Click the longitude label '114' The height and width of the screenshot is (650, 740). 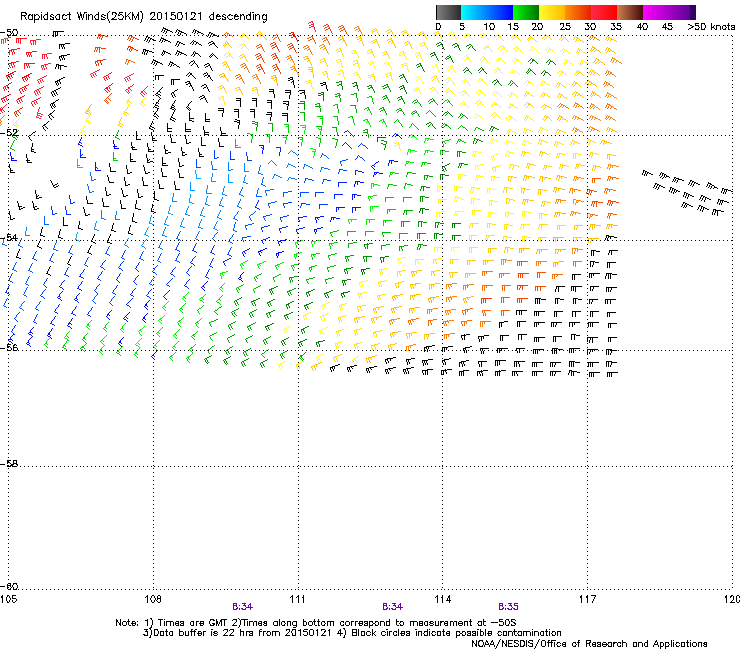443,599
